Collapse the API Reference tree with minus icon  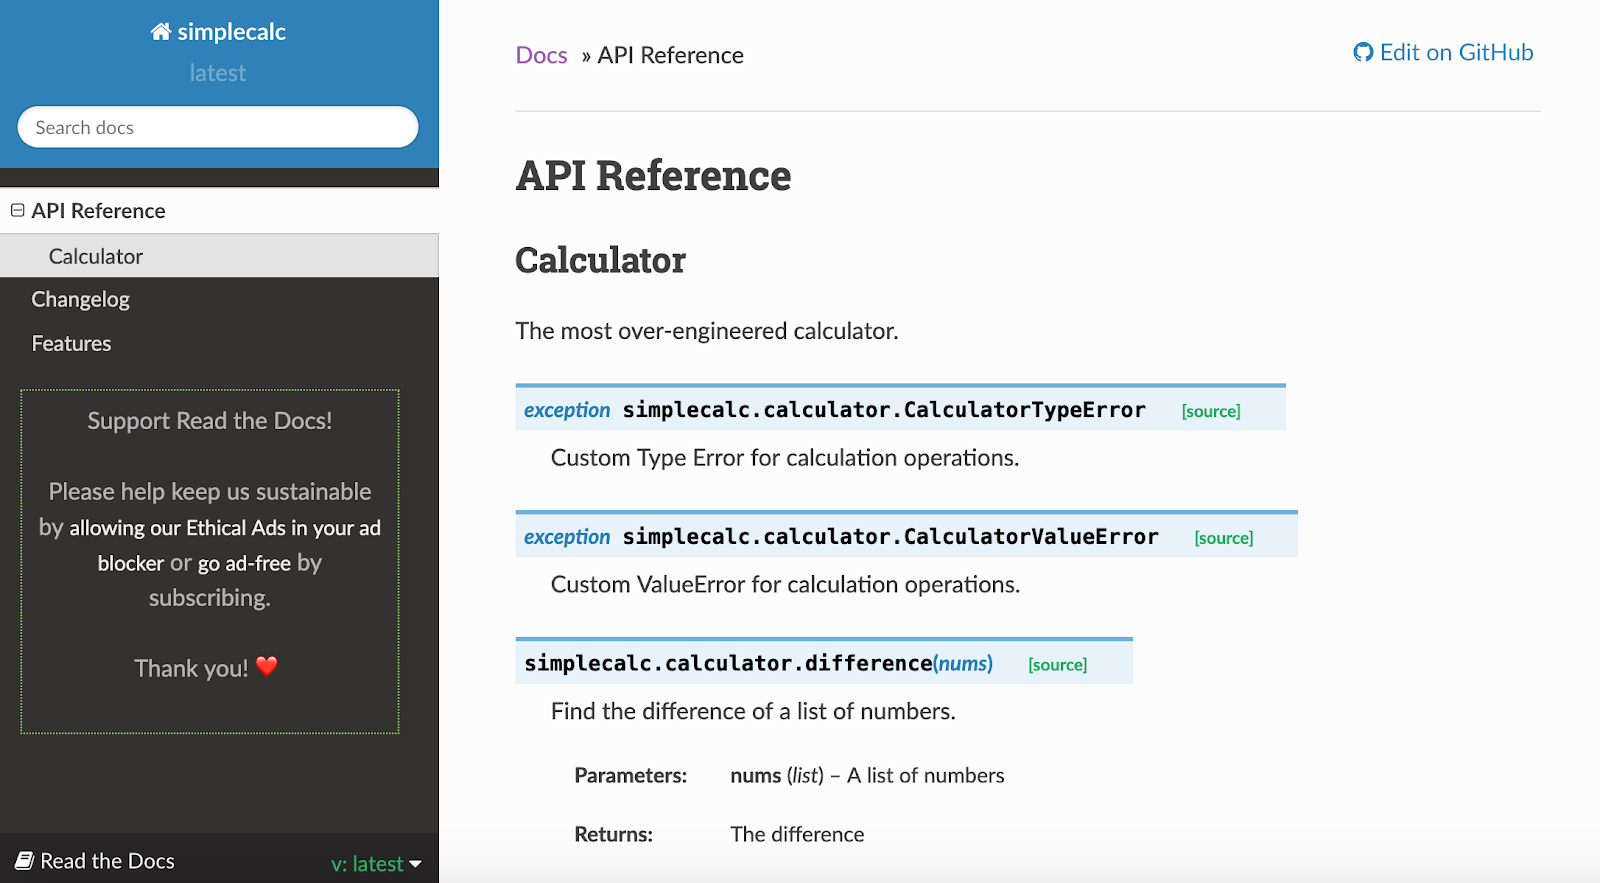(x=17, y=210)
